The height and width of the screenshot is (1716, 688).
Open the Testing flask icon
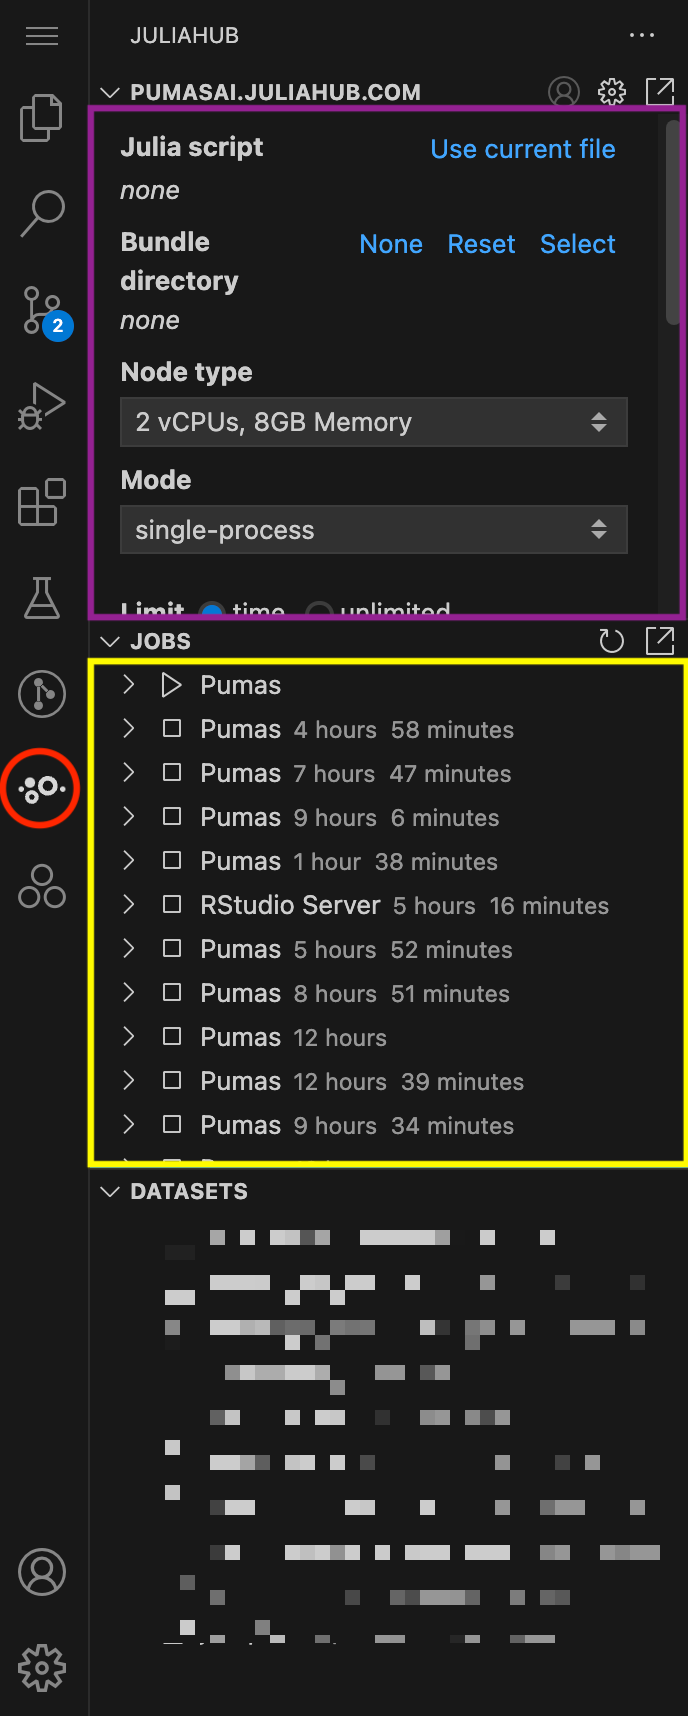click(x=42, y=597)
